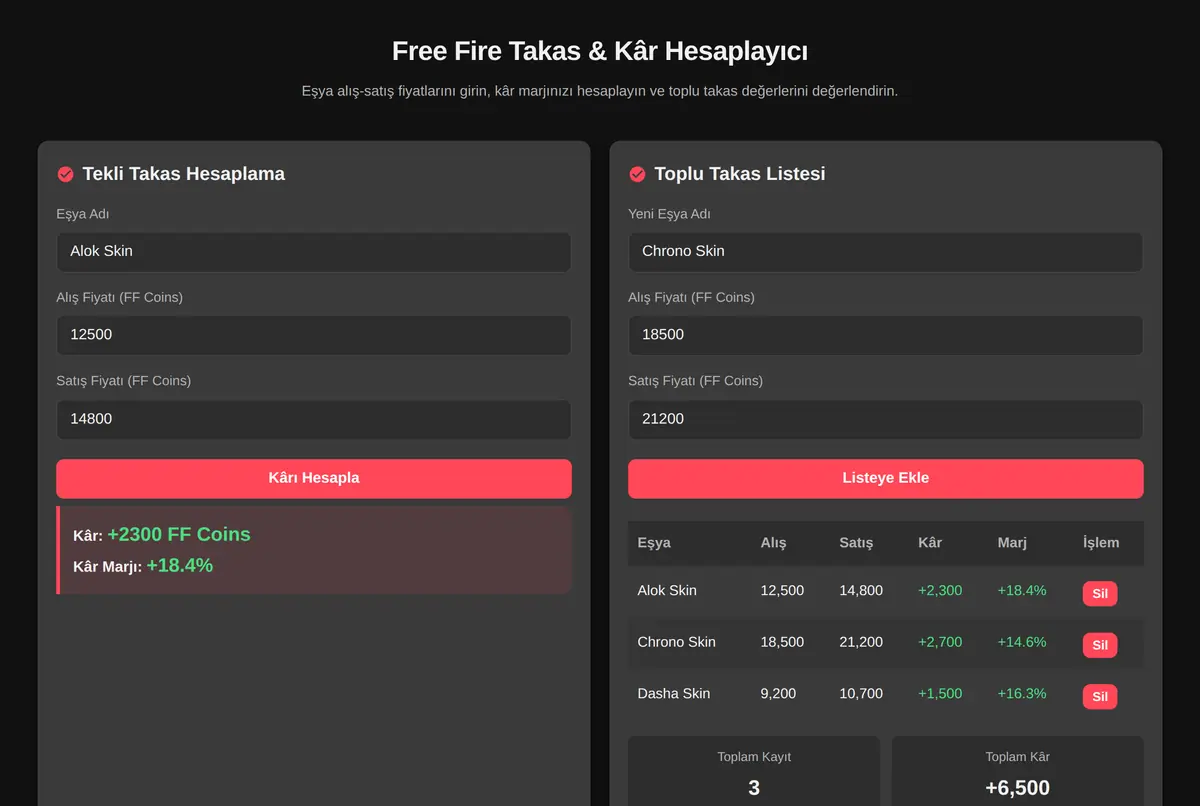Viewport: 1200px width, 806px height.
Task: Delete the Chrono Skin row with Sil
Action: pyautogui.click(x=1100, y=645)
